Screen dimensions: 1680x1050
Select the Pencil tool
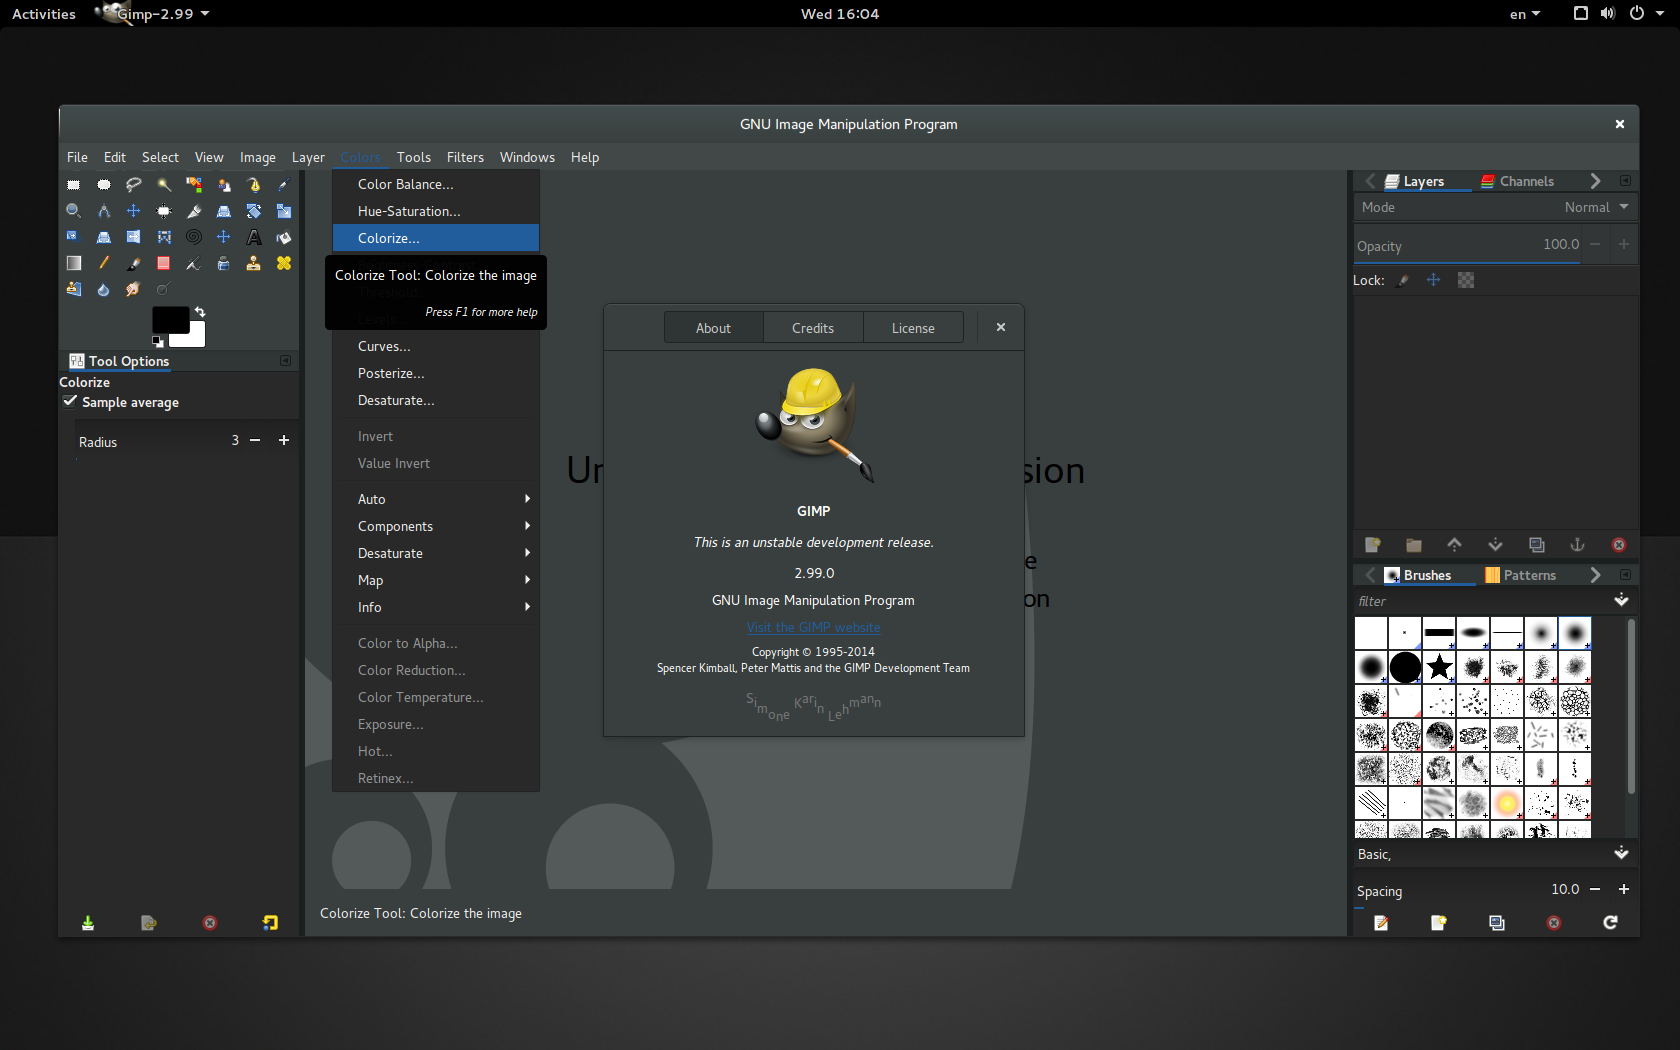103,263
